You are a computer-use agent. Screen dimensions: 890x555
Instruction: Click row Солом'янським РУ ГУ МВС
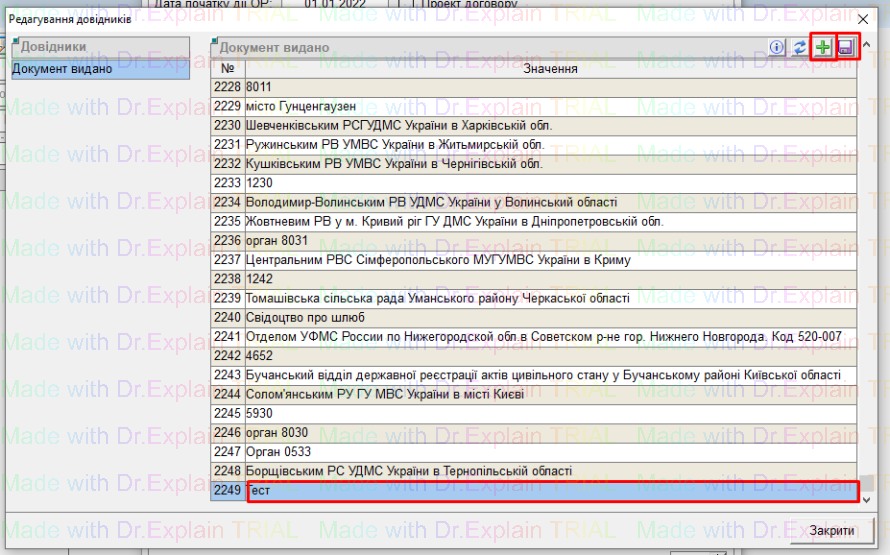pos(550,394)
